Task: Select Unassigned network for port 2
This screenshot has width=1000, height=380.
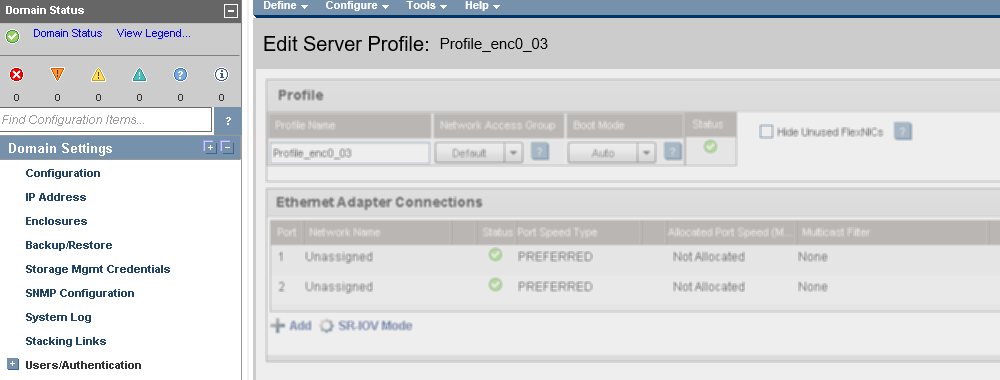Action: (339, 287)
